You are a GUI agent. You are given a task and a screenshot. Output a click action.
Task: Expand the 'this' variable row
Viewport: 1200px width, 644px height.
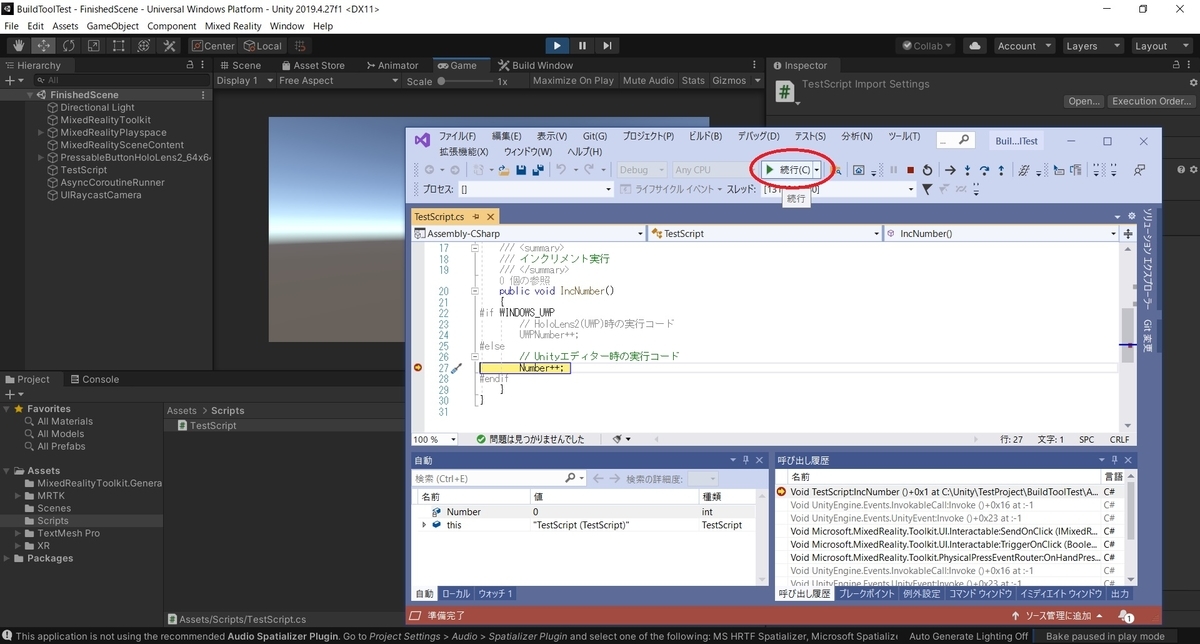(x=424, y=525)
